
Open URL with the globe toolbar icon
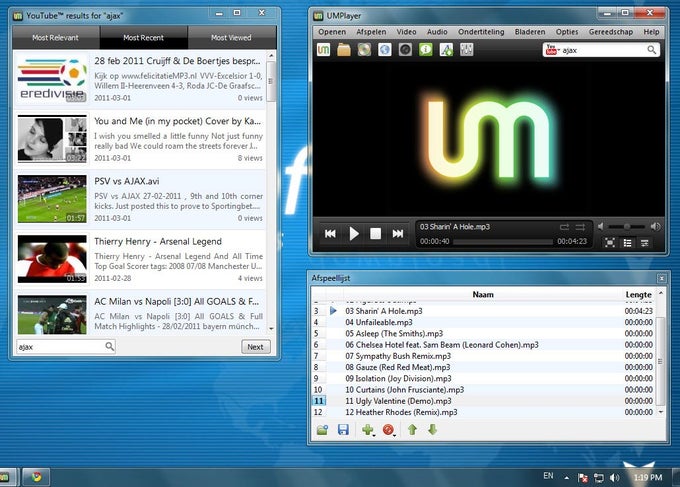385,50
